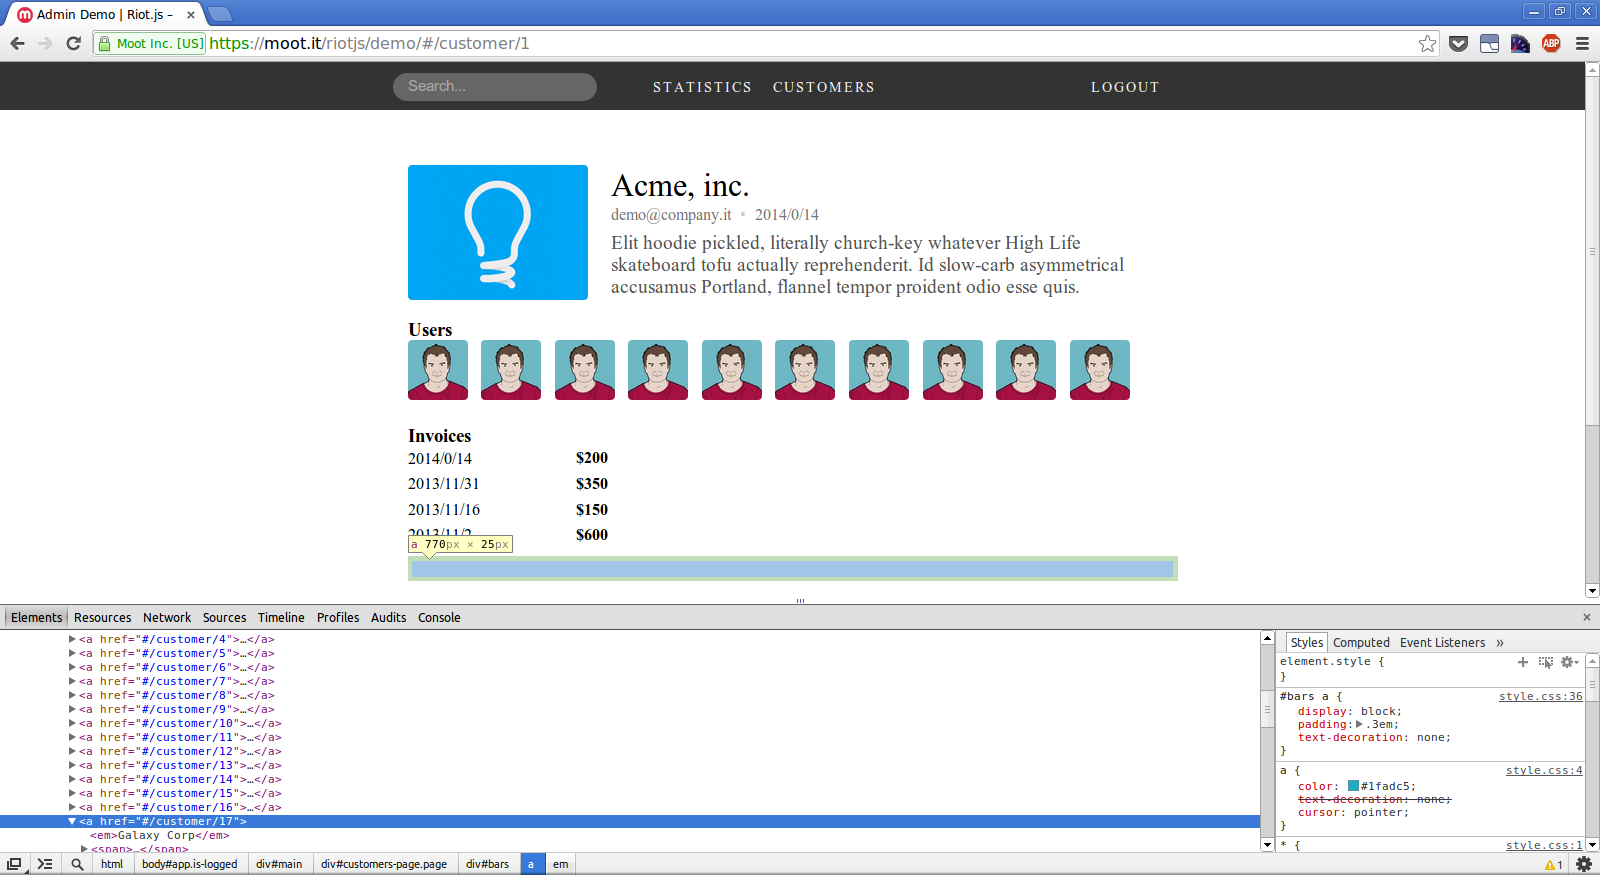Viewport: 1600px width, 875px height.
Task: Go back using the browser back arrow
Action: click(17, 43)
